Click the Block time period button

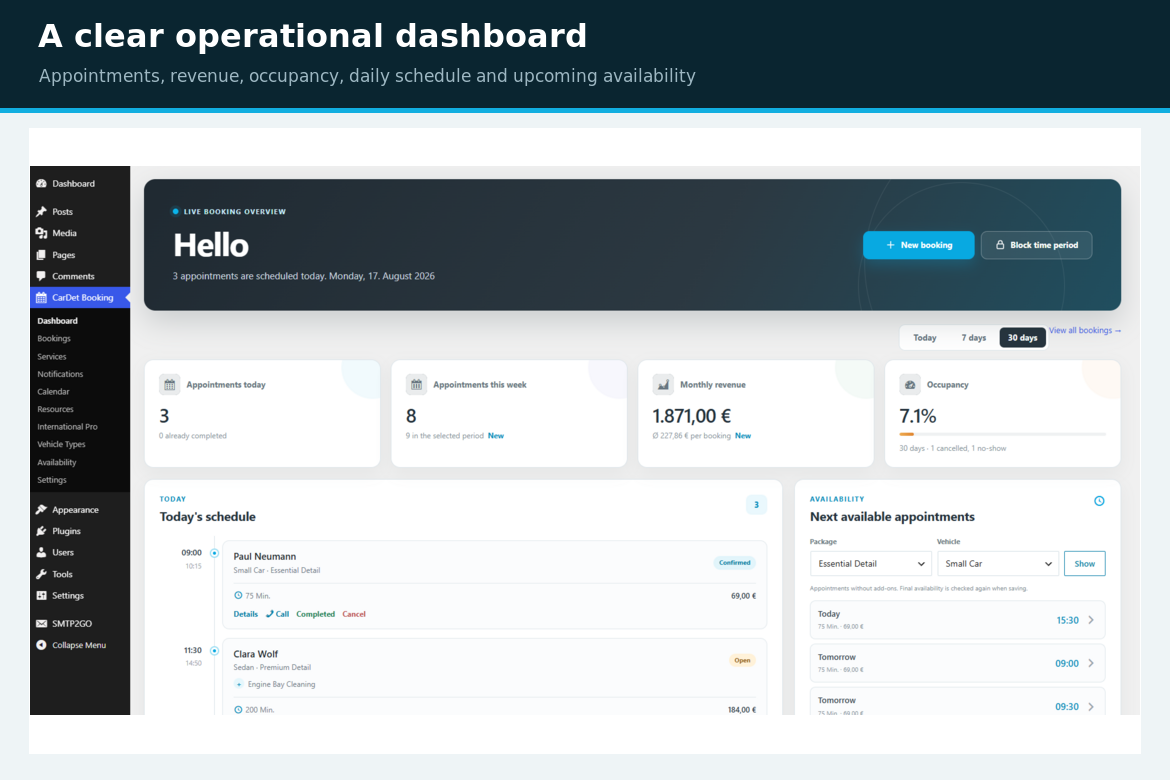coord(1036,245)
